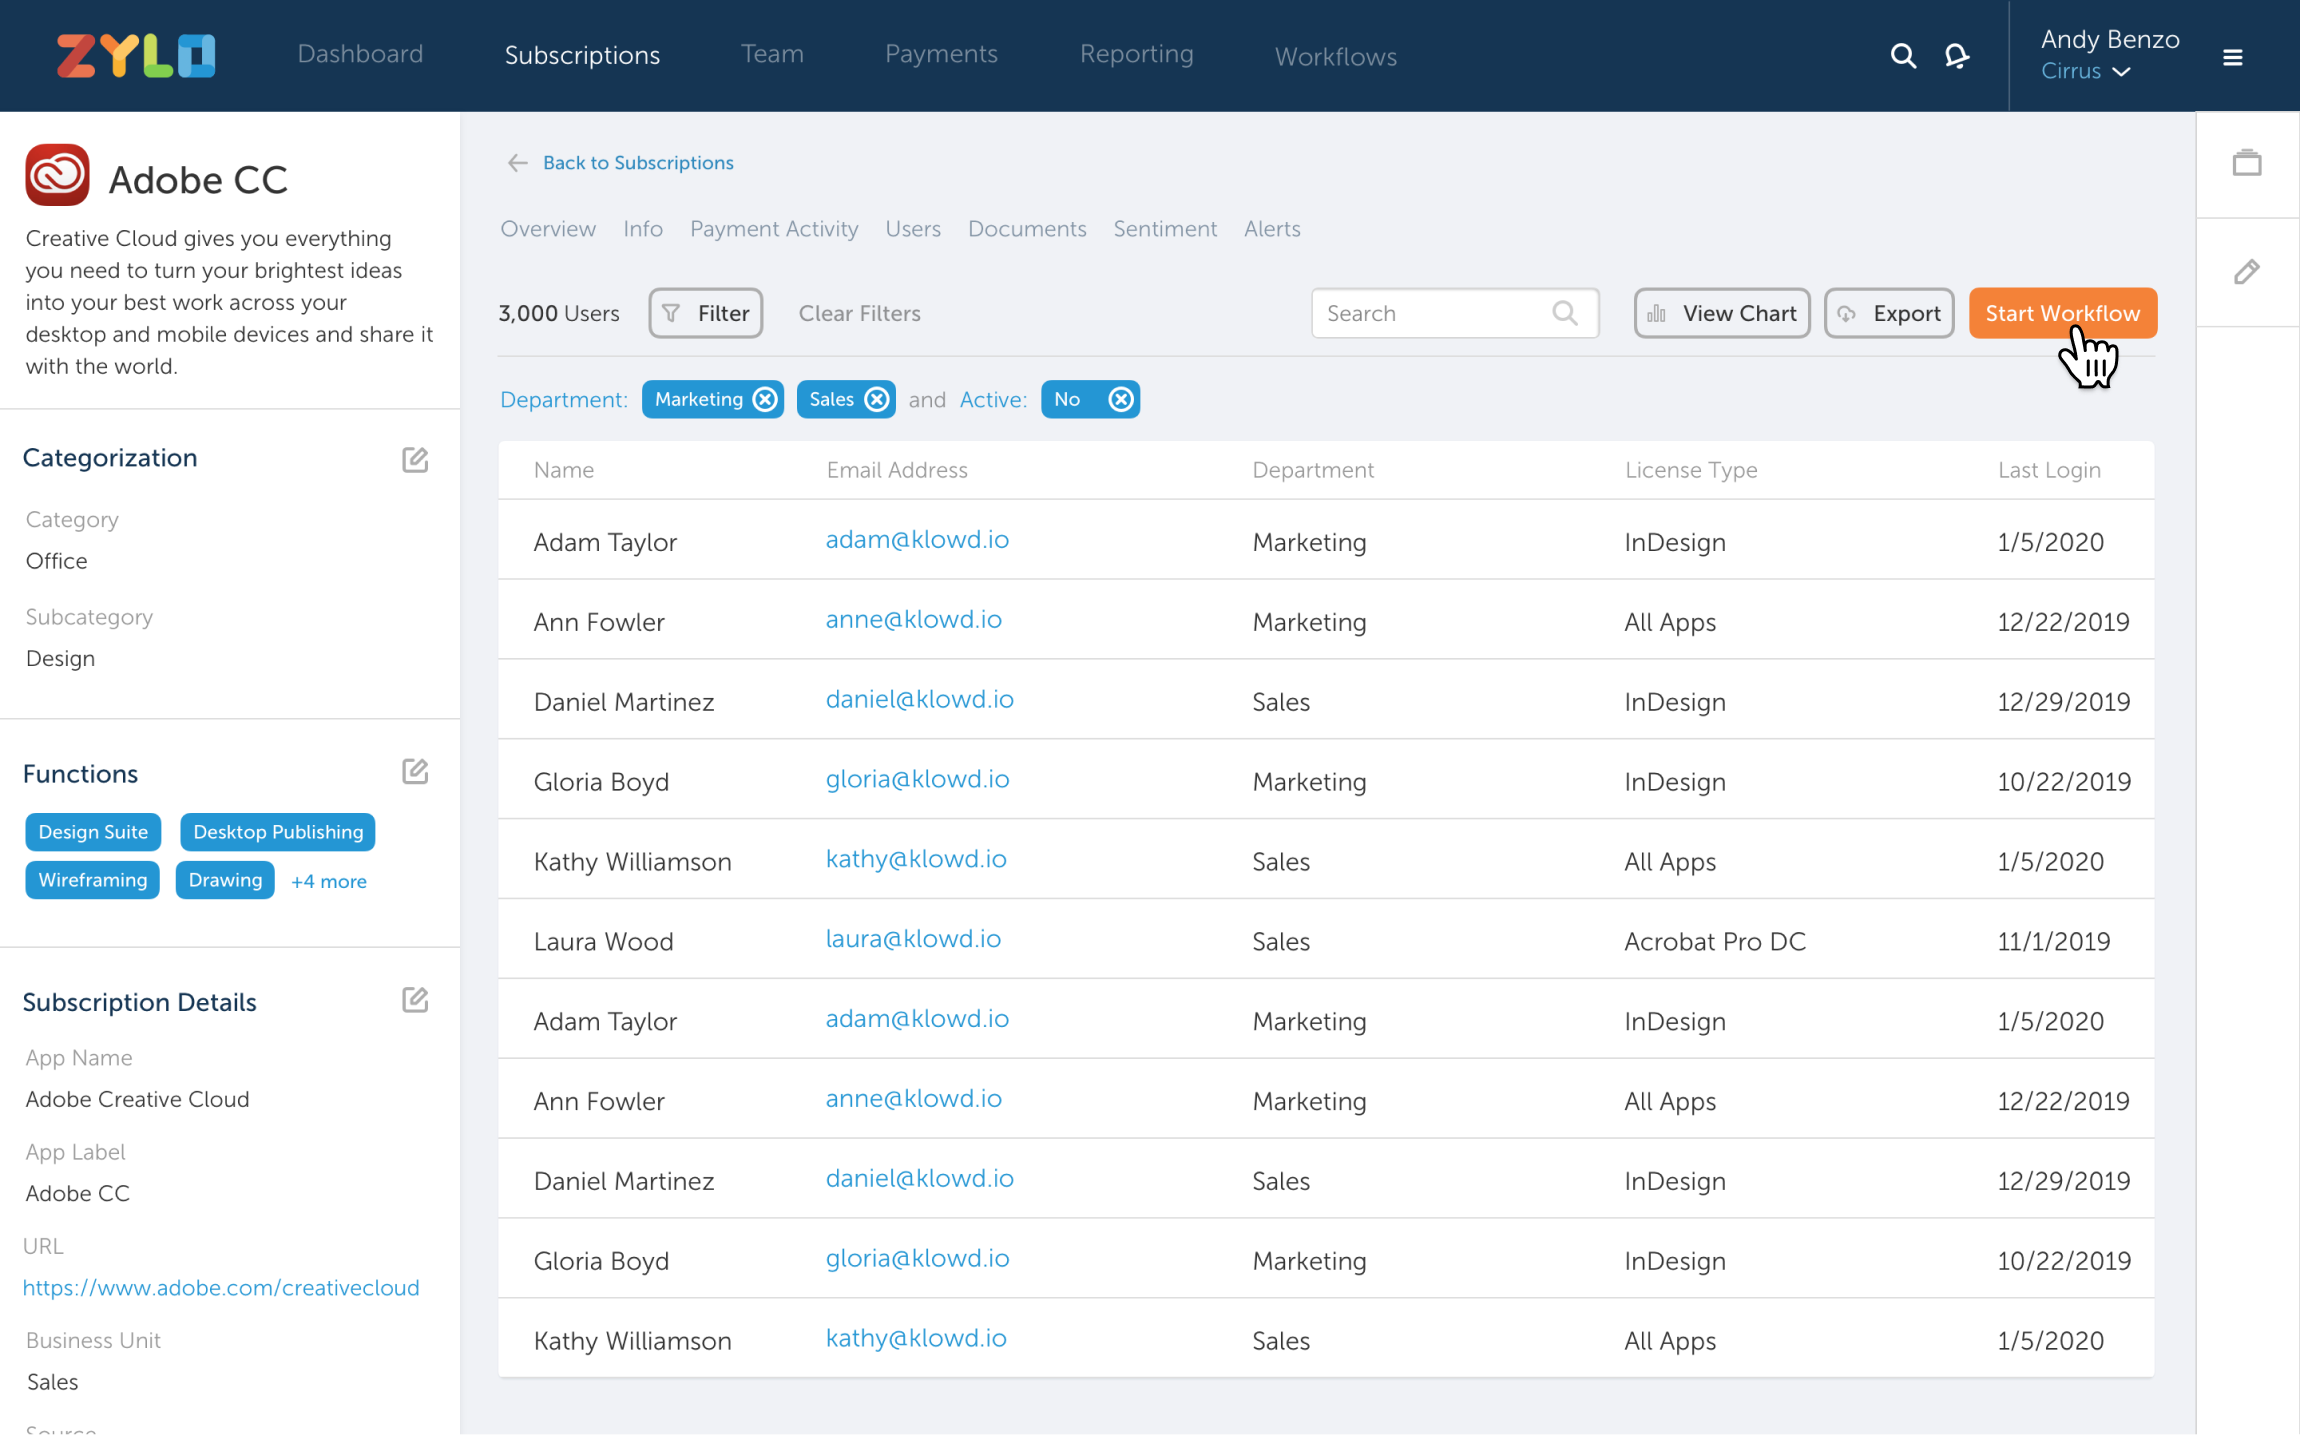Viewport: 2300px width, 1435px height.
Task: Click the View Chart button
Action: (1722, 313)
